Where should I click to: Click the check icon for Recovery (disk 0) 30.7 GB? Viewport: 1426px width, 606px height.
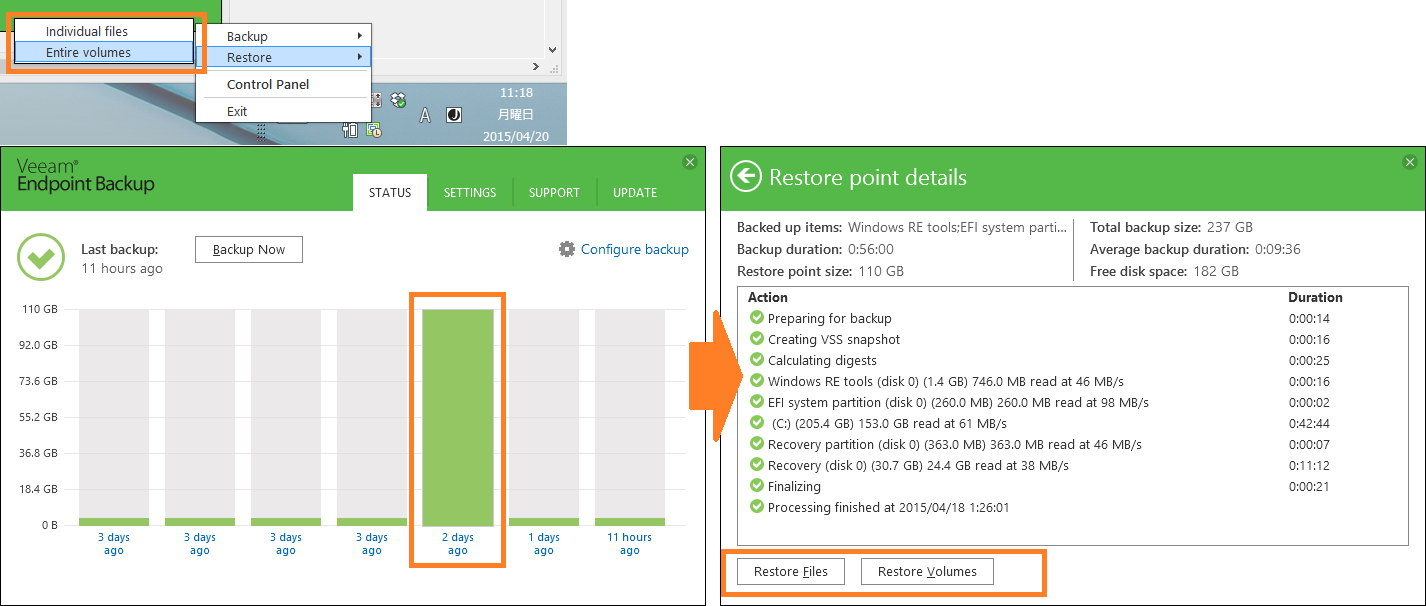(757, 465)
